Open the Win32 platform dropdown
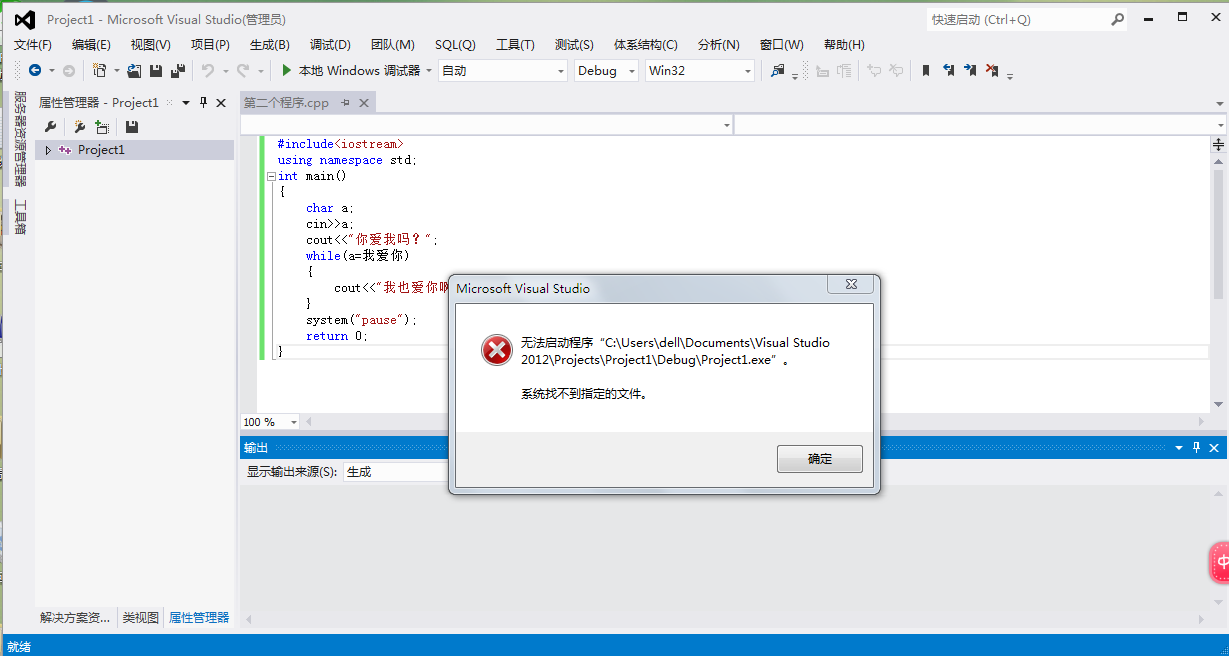The height and width of the screenshot is (656, 1229). point(748,71)
